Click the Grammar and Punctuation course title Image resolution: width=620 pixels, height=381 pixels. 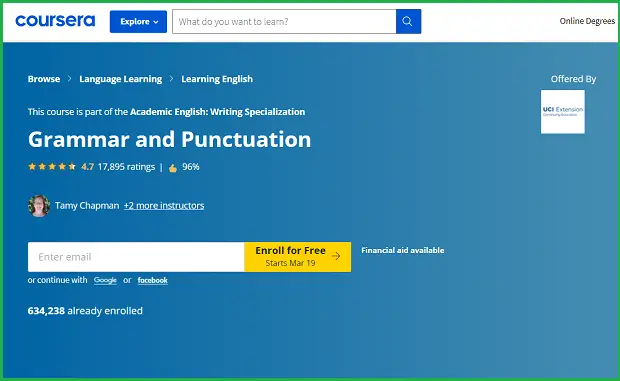(169, 140)
